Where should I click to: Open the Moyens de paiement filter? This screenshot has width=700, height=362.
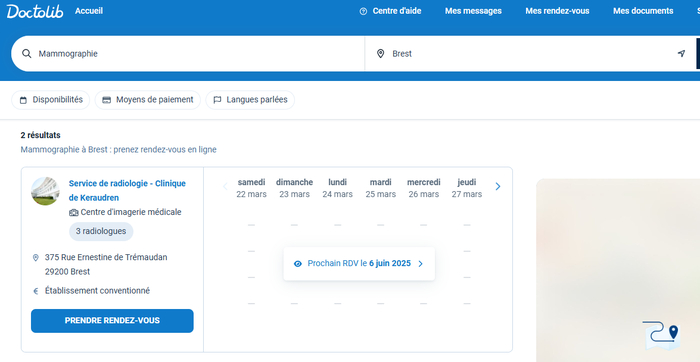148,100
